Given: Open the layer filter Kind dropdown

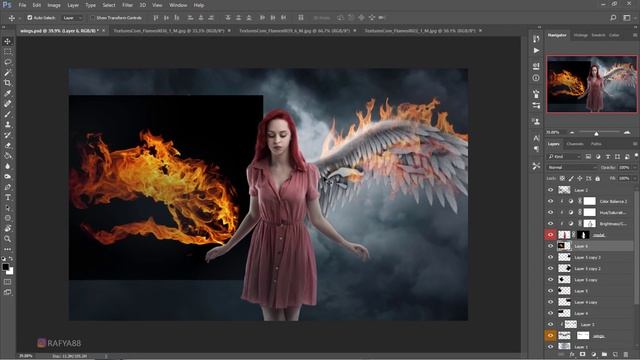Looking at the screenshot, I should [565, 157].
